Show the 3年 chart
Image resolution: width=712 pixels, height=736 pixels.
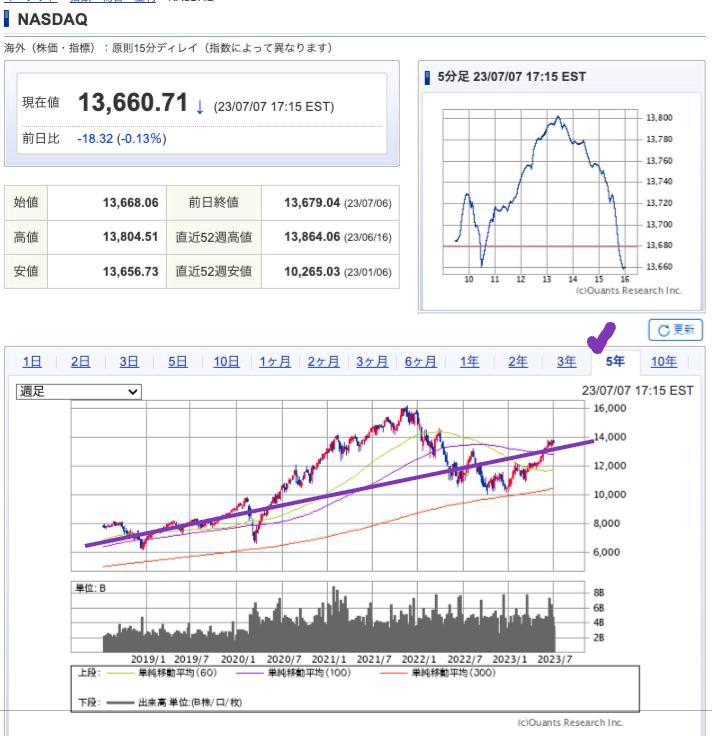[x=567, y=362]
